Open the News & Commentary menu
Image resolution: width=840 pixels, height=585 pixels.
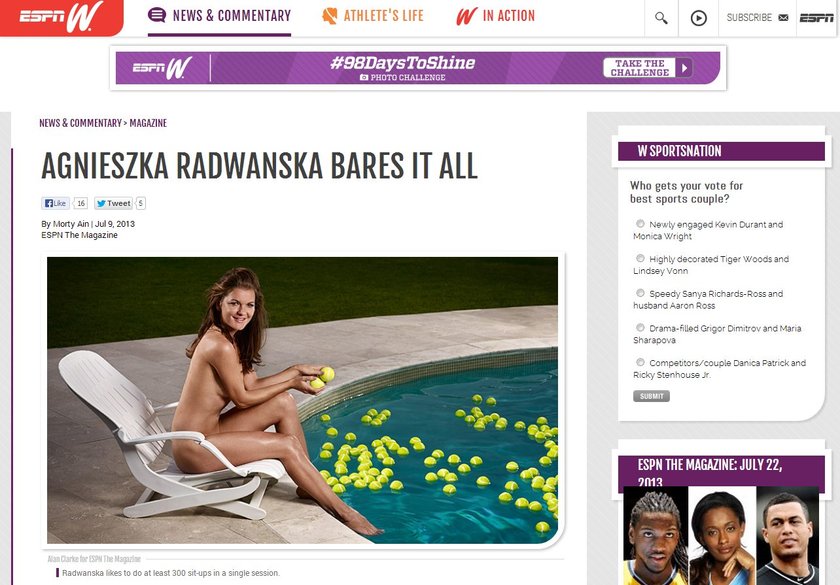220,16
